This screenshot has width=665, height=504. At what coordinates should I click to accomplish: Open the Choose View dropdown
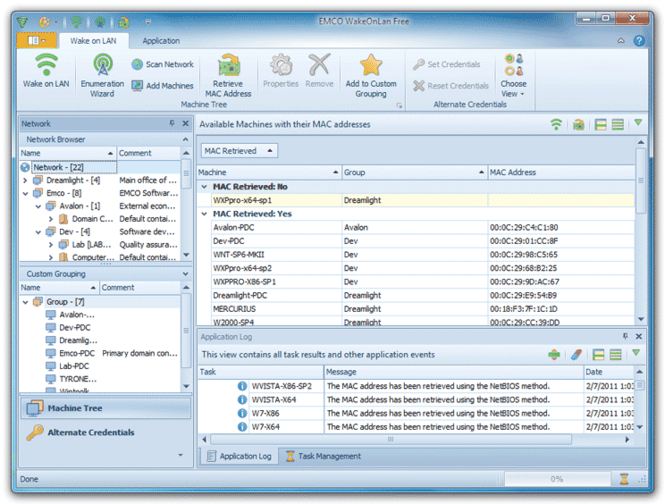click(x=513, y=76)
